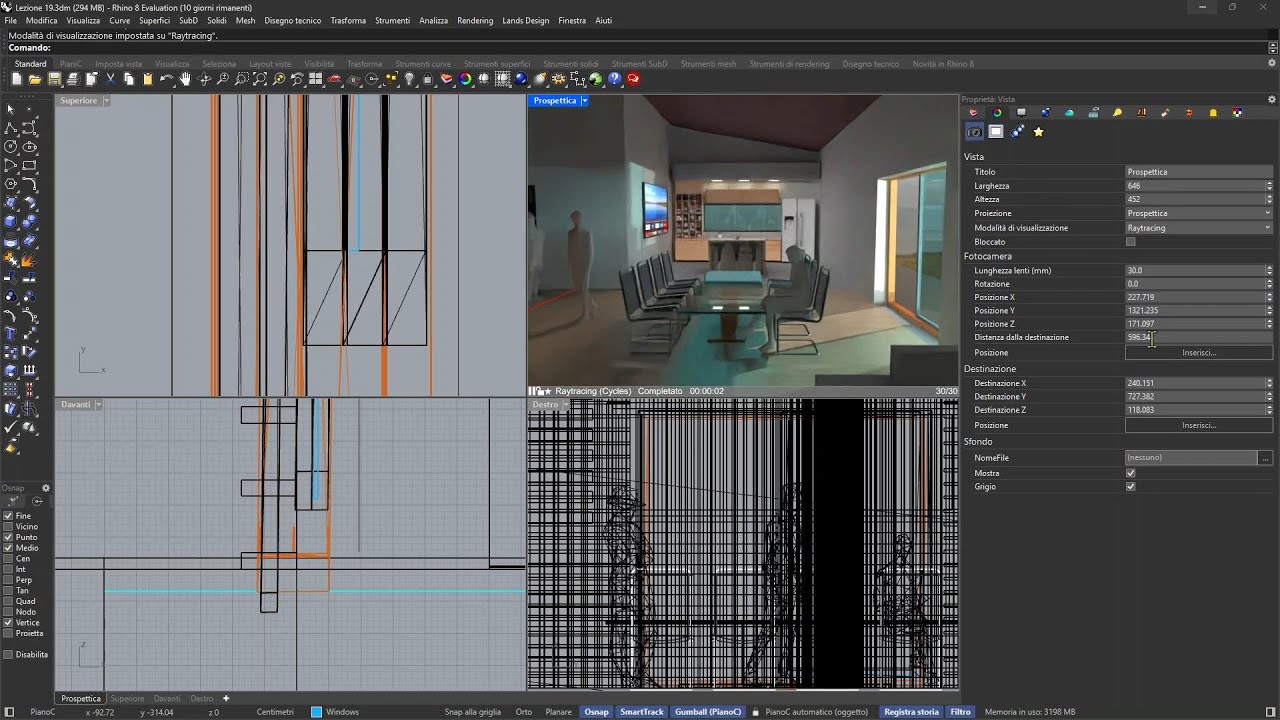
Task: Open Osnap panel gear options
Action: click(45, 488)
